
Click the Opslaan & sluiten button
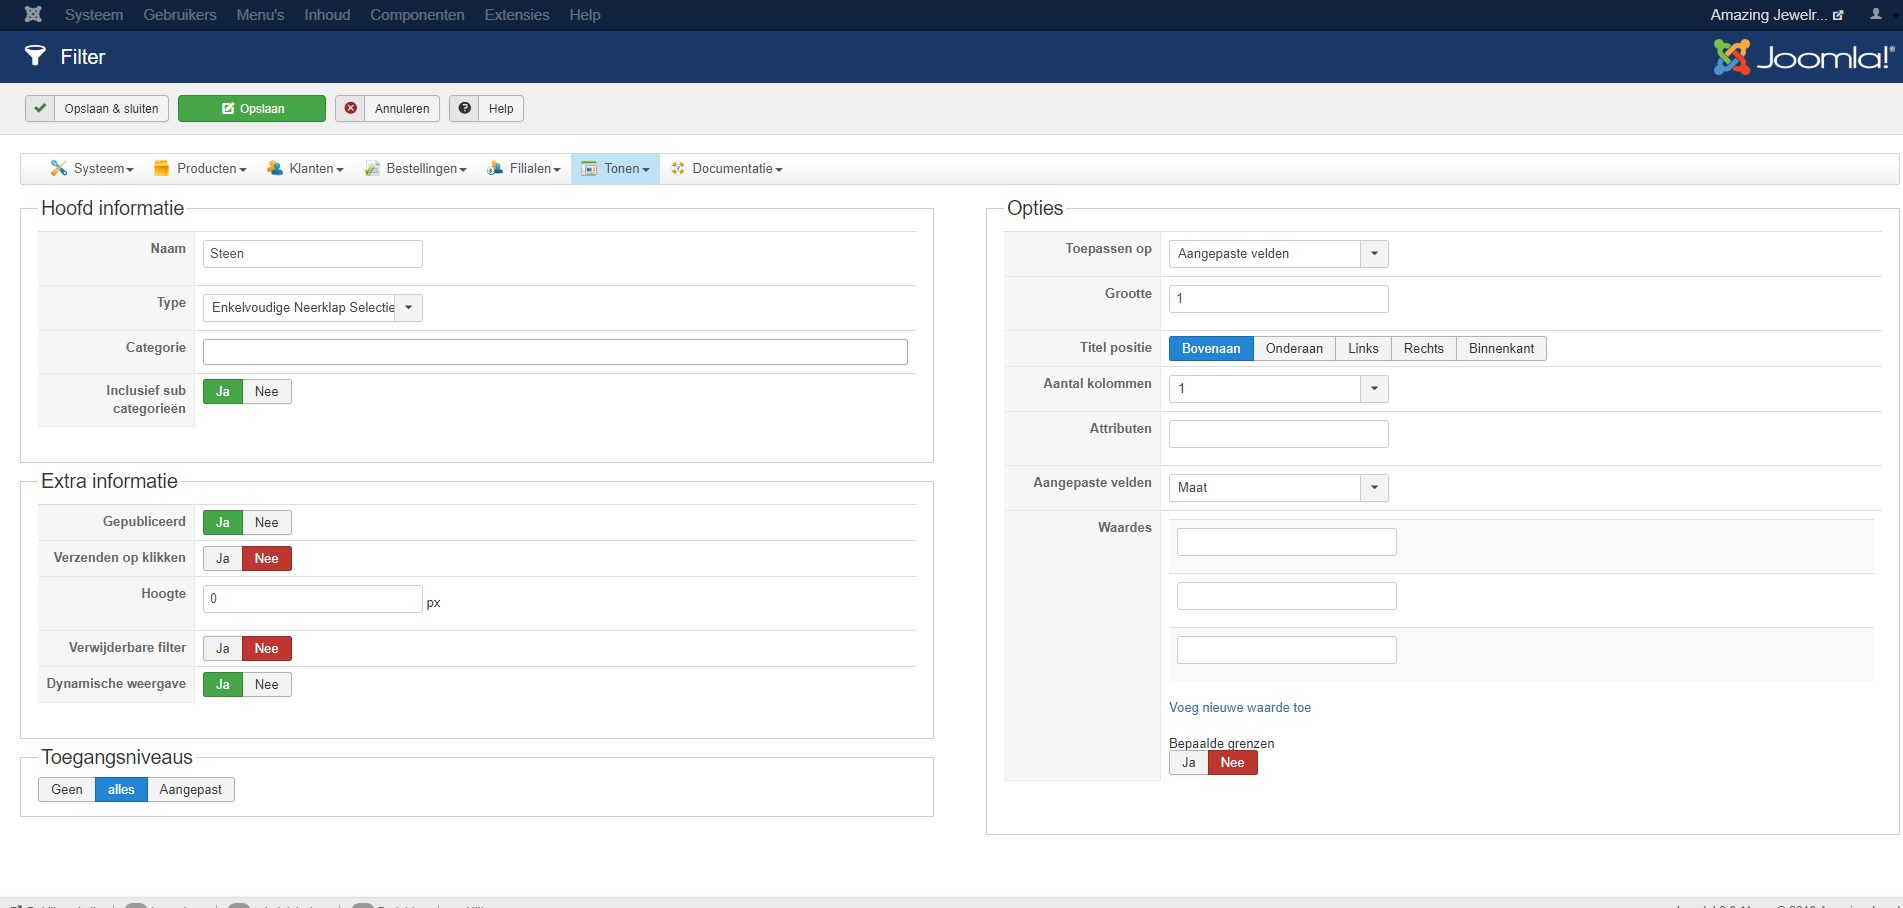[98, 108]
